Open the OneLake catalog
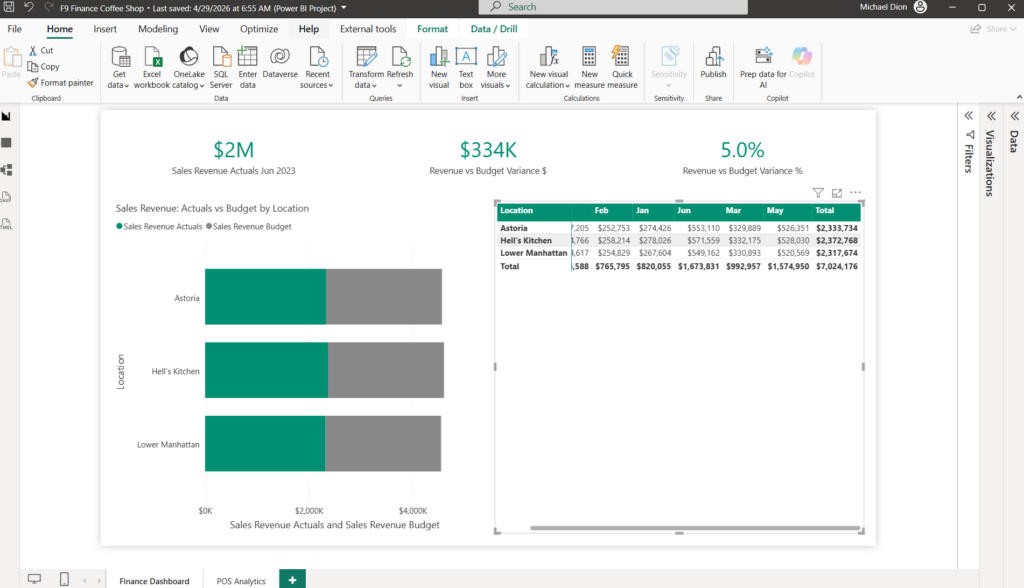Viewport: 1024px width, 588px height. click(189, 67)
